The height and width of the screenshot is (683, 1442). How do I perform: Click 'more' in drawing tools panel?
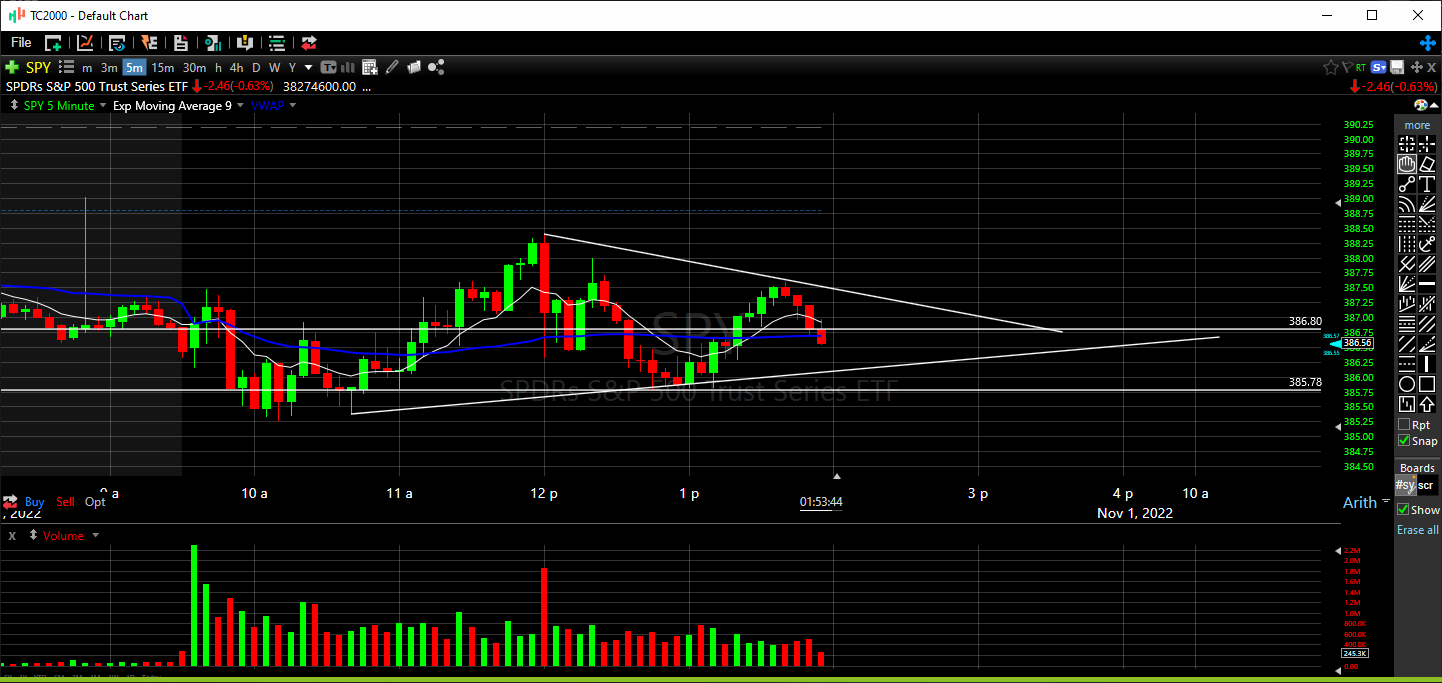coord(1417,125)
